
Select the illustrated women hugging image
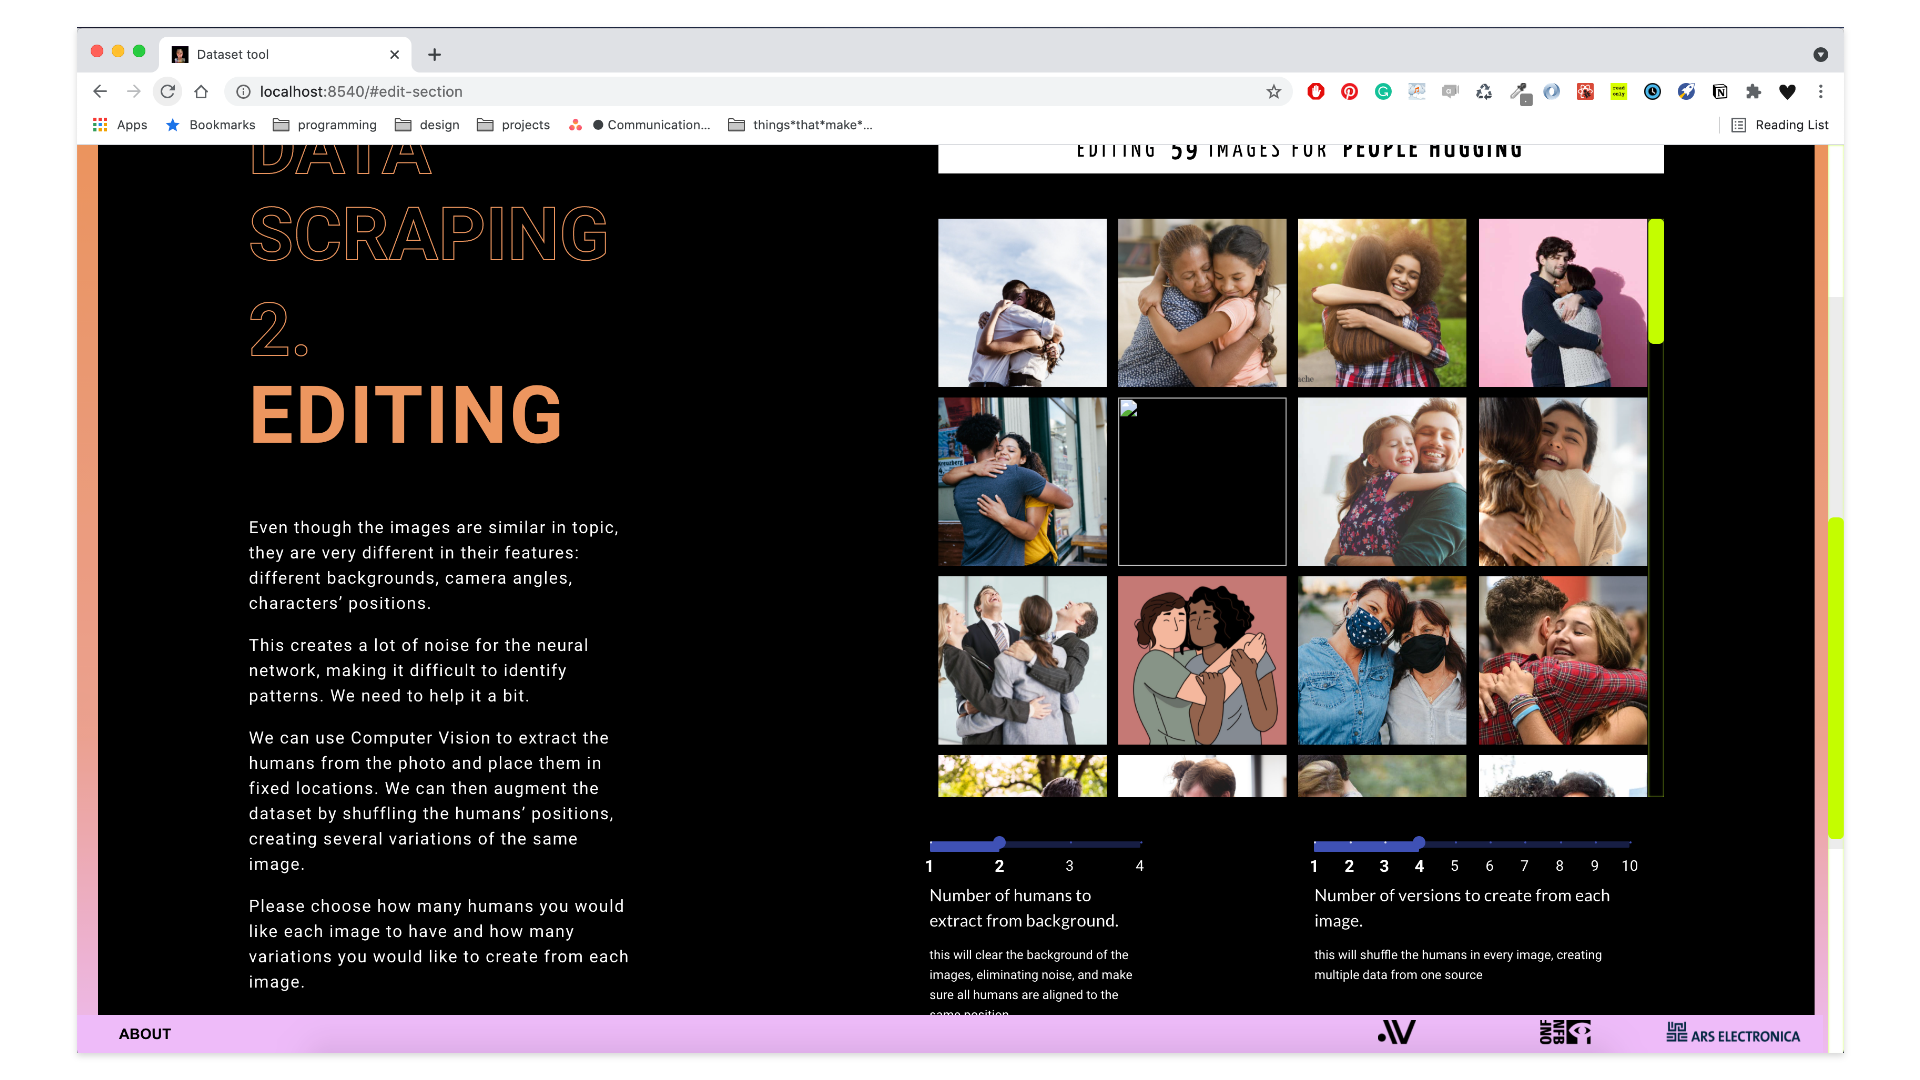click(x=1202, y=660)
